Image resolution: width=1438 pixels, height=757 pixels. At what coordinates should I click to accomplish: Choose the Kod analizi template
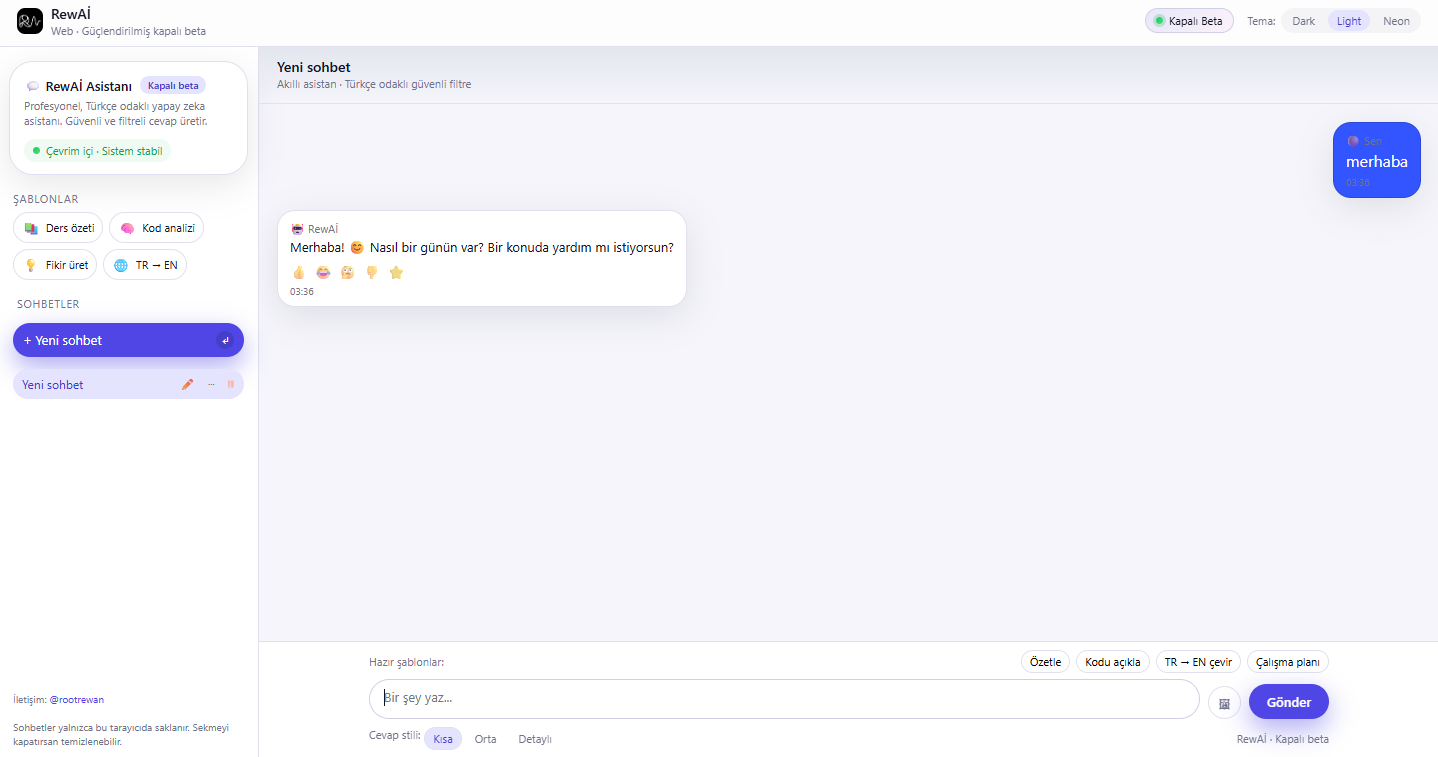pyautogui.click(x=156, y=228)
